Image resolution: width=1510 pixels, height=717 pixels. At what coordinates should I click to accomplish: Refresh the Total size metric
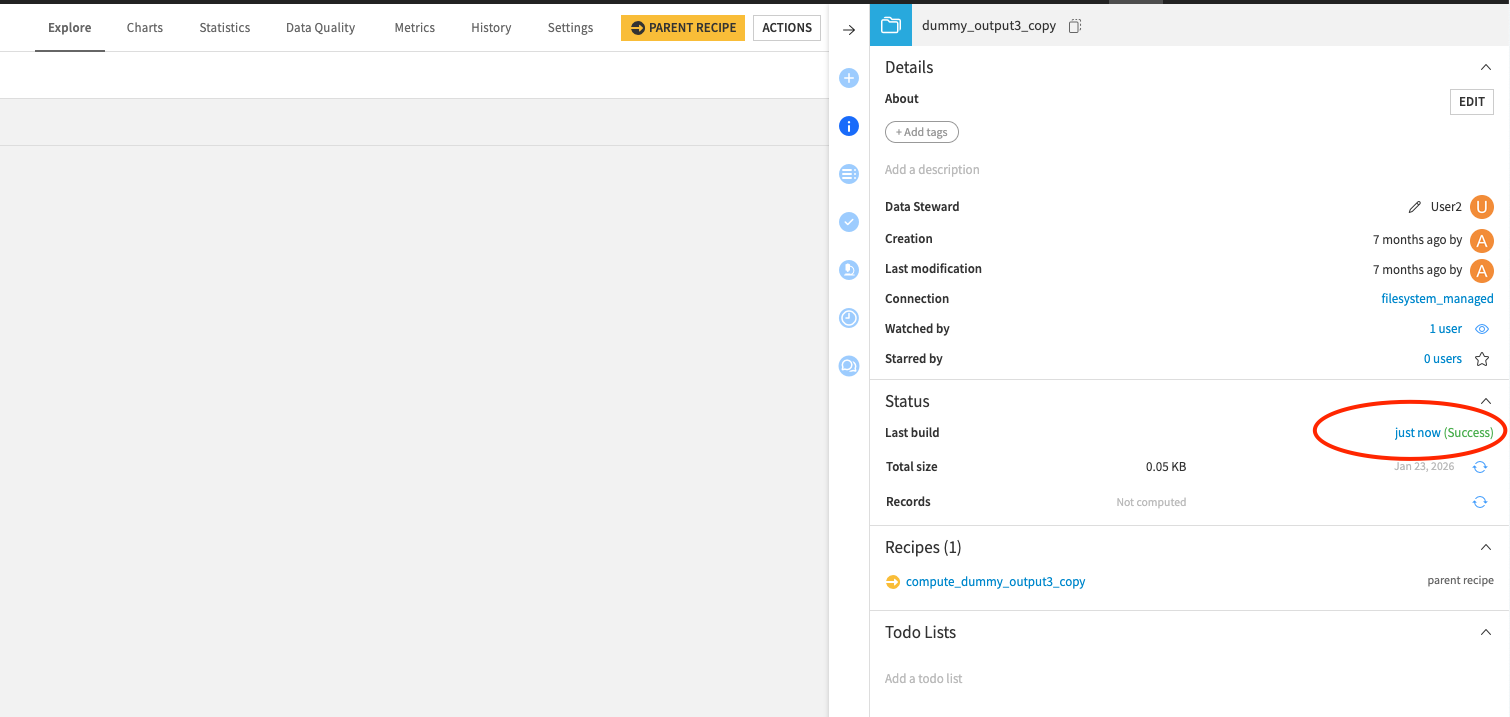coord(1480,467)
